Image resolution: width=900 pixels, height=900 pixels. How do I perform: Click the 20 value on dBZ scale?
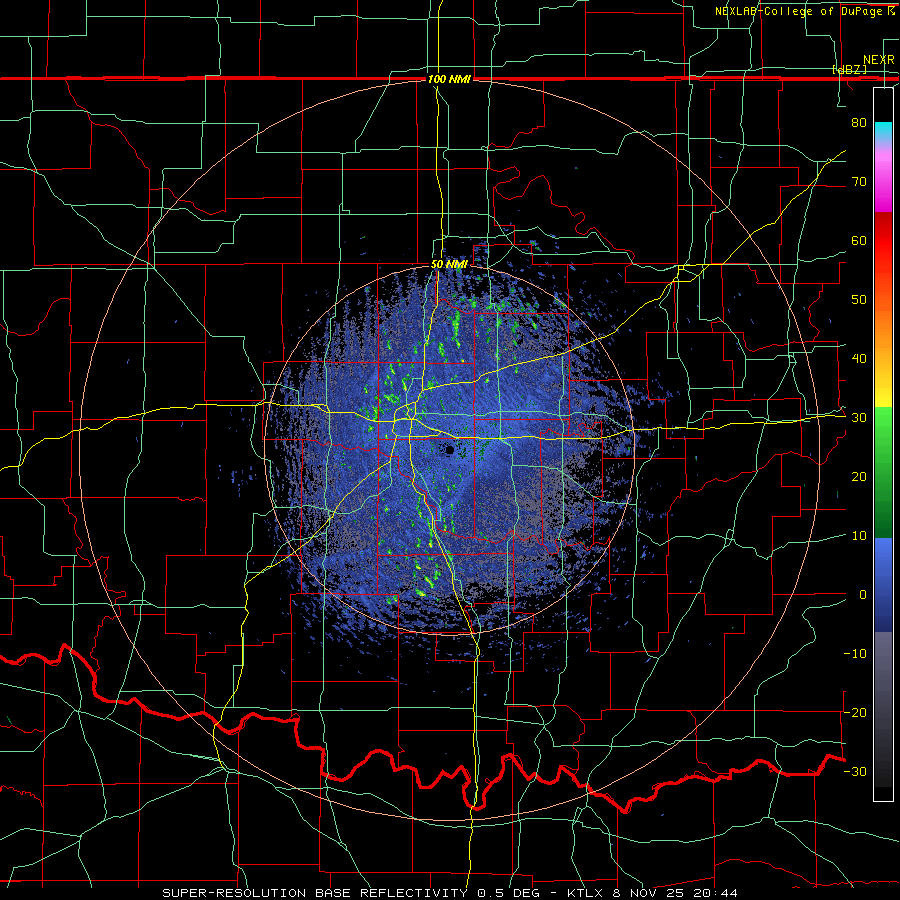[859, 476]
